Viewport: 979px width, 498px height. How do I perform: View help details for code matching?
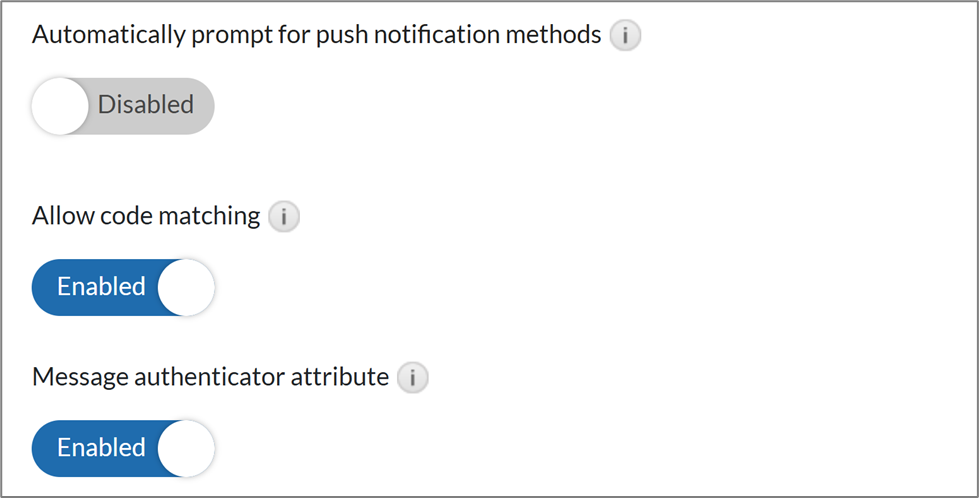tap(284, 216)
